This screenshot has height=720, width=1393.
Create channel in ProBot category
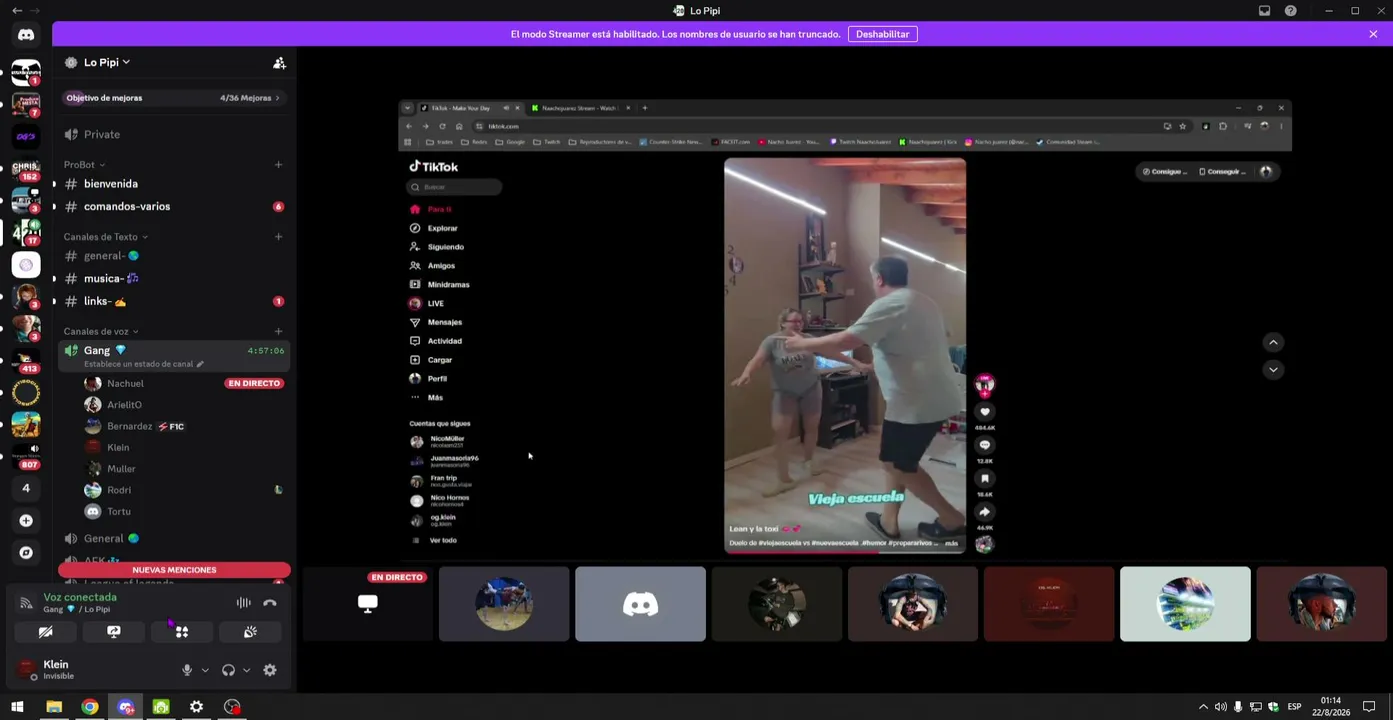[278, 165]
